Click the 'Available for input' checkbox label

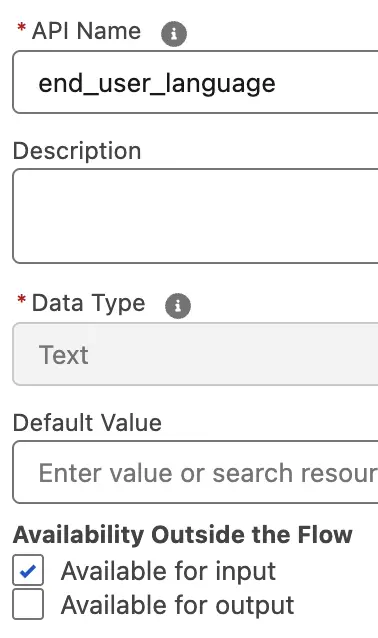point(168,570)
